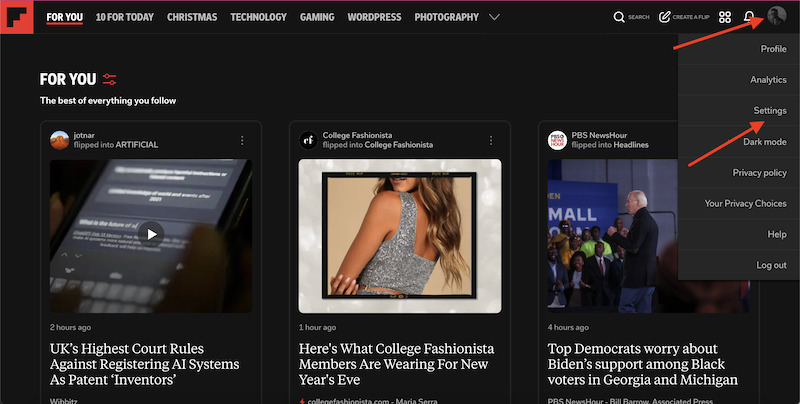
Task: Click the profile avatar in header
Action: [777, 16]
